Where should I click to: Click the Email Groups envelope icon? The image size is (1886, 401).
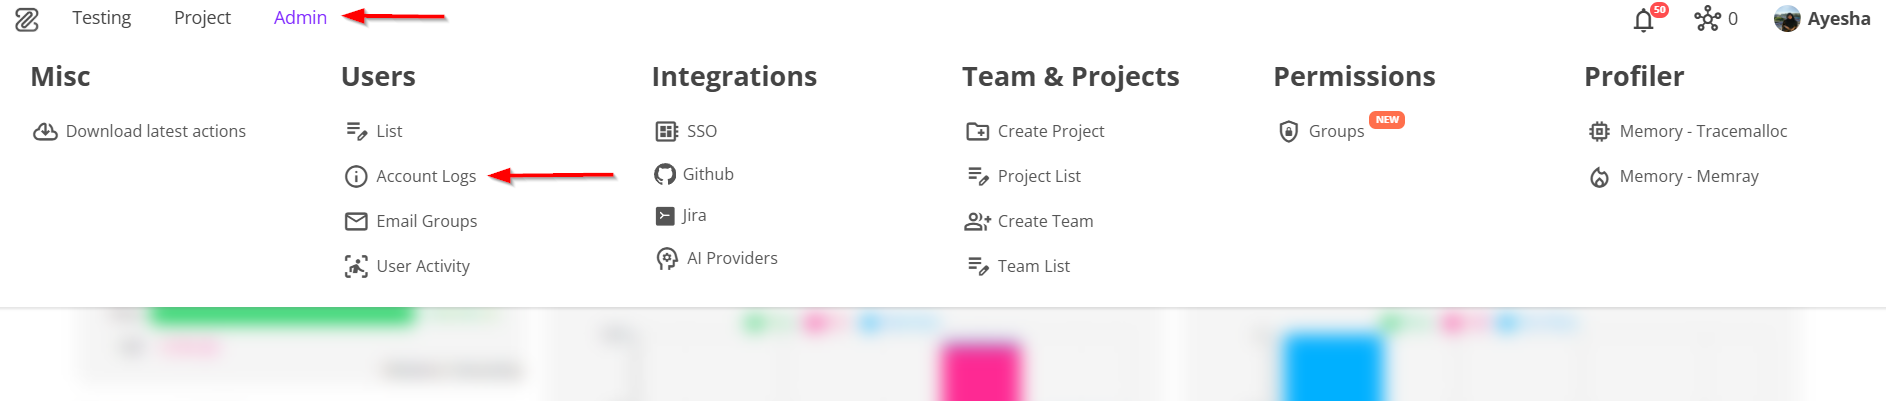[356, 221]
